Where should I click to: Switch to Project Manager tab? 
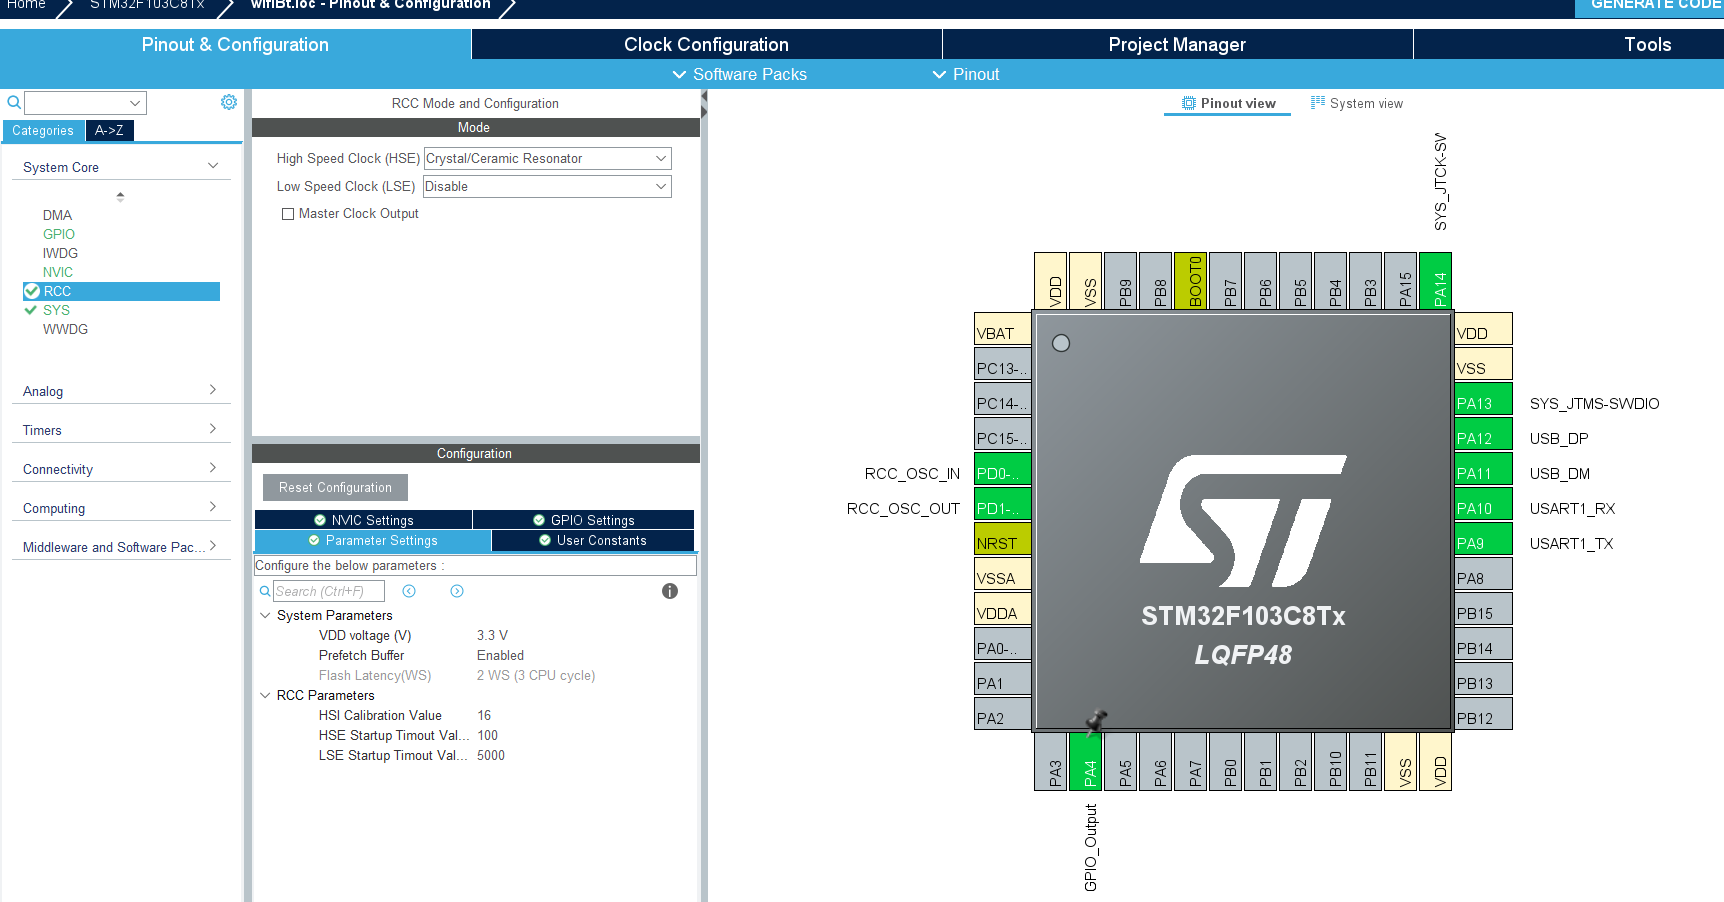point(1177,44)
